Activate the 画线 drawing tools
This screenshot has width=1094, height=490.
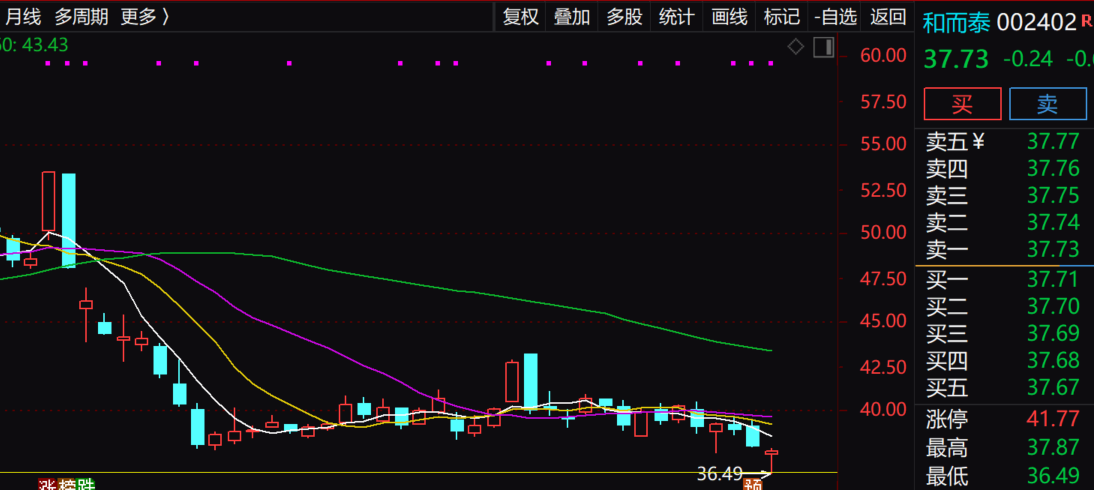(x=729, y=17)
